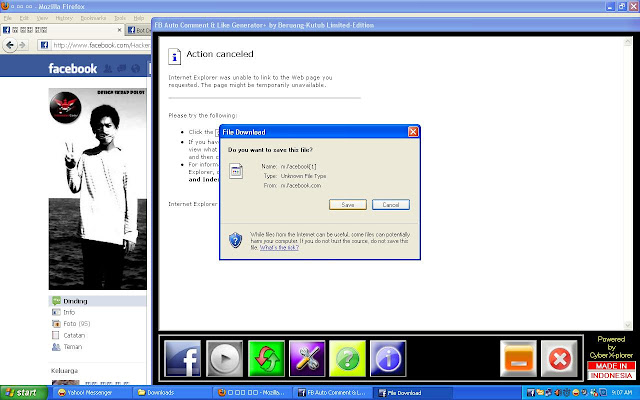Viewport: 640px width, 400px height.
Task: Open the Edit menu in Firefox
Action: [x=24, y=18]
